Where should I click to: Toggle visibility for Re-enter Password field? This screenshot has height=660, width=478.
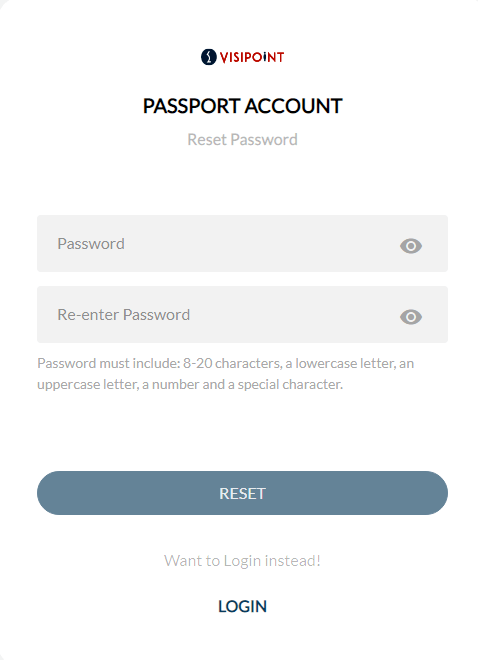tap(411, 317)
